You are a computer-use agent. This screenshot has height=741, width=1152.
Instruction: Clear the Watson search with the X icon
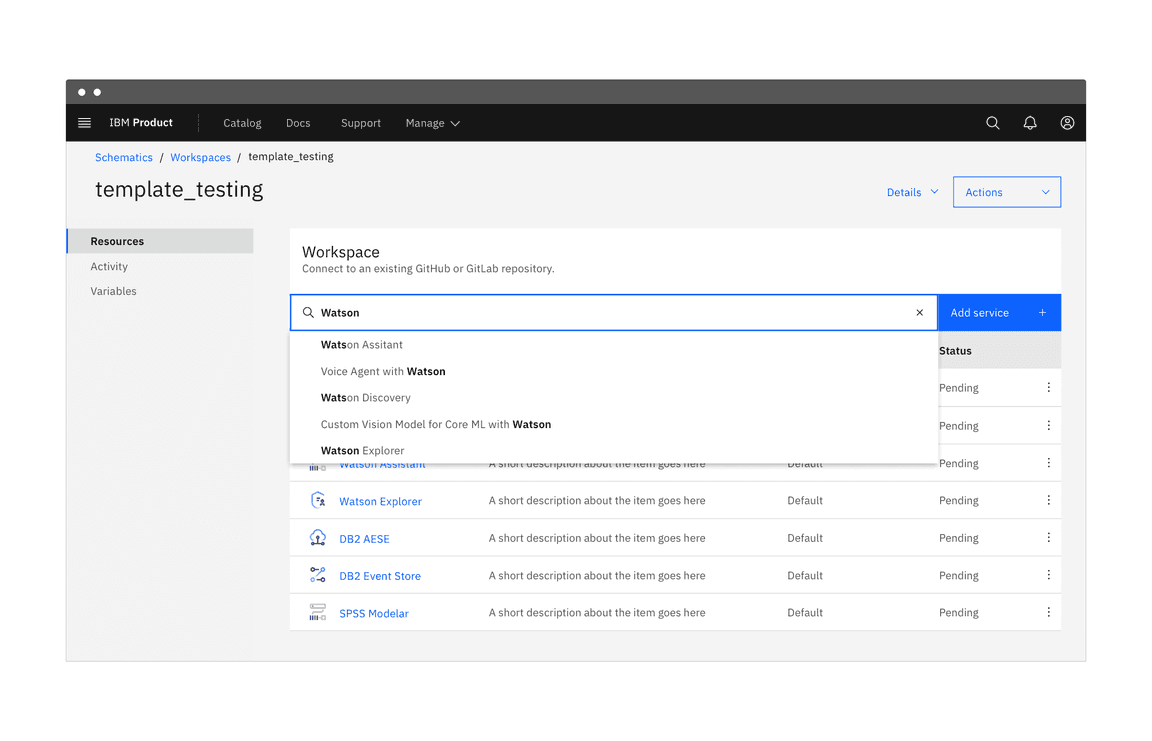pyautogui.click(x=919, y=312)
